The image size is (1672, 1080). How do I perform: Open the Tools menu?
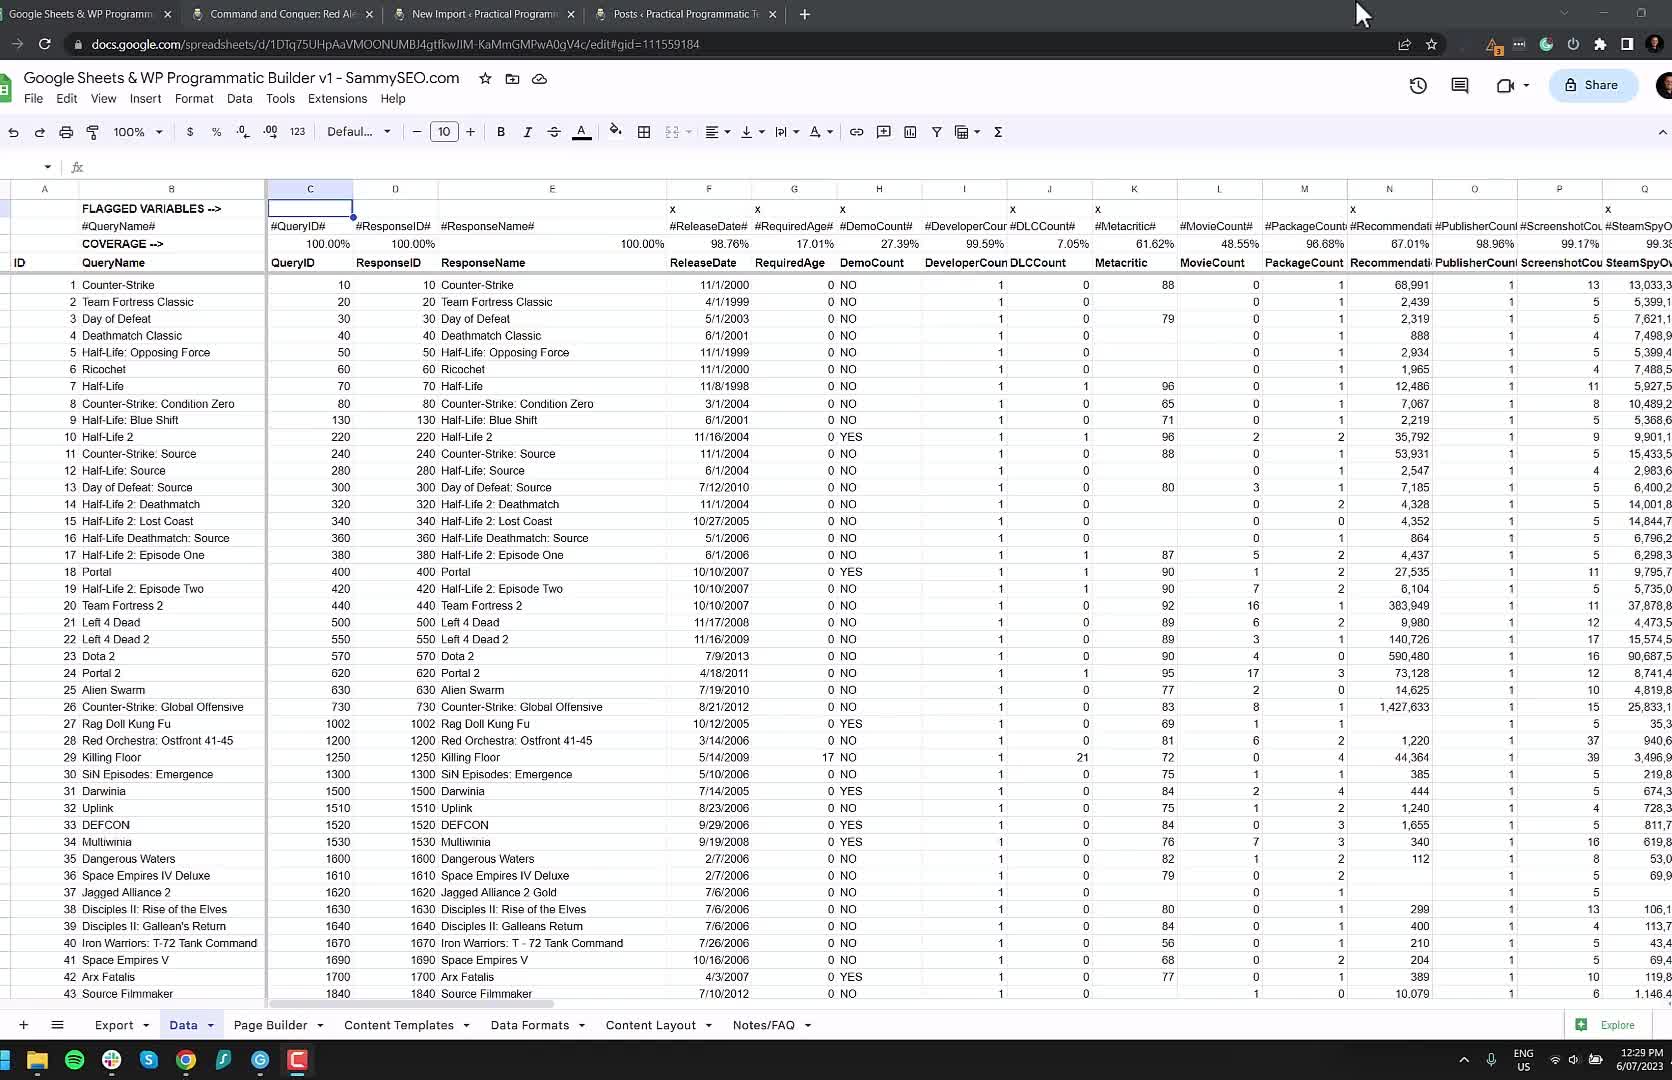pyautogui.click(x=280, y=99)
